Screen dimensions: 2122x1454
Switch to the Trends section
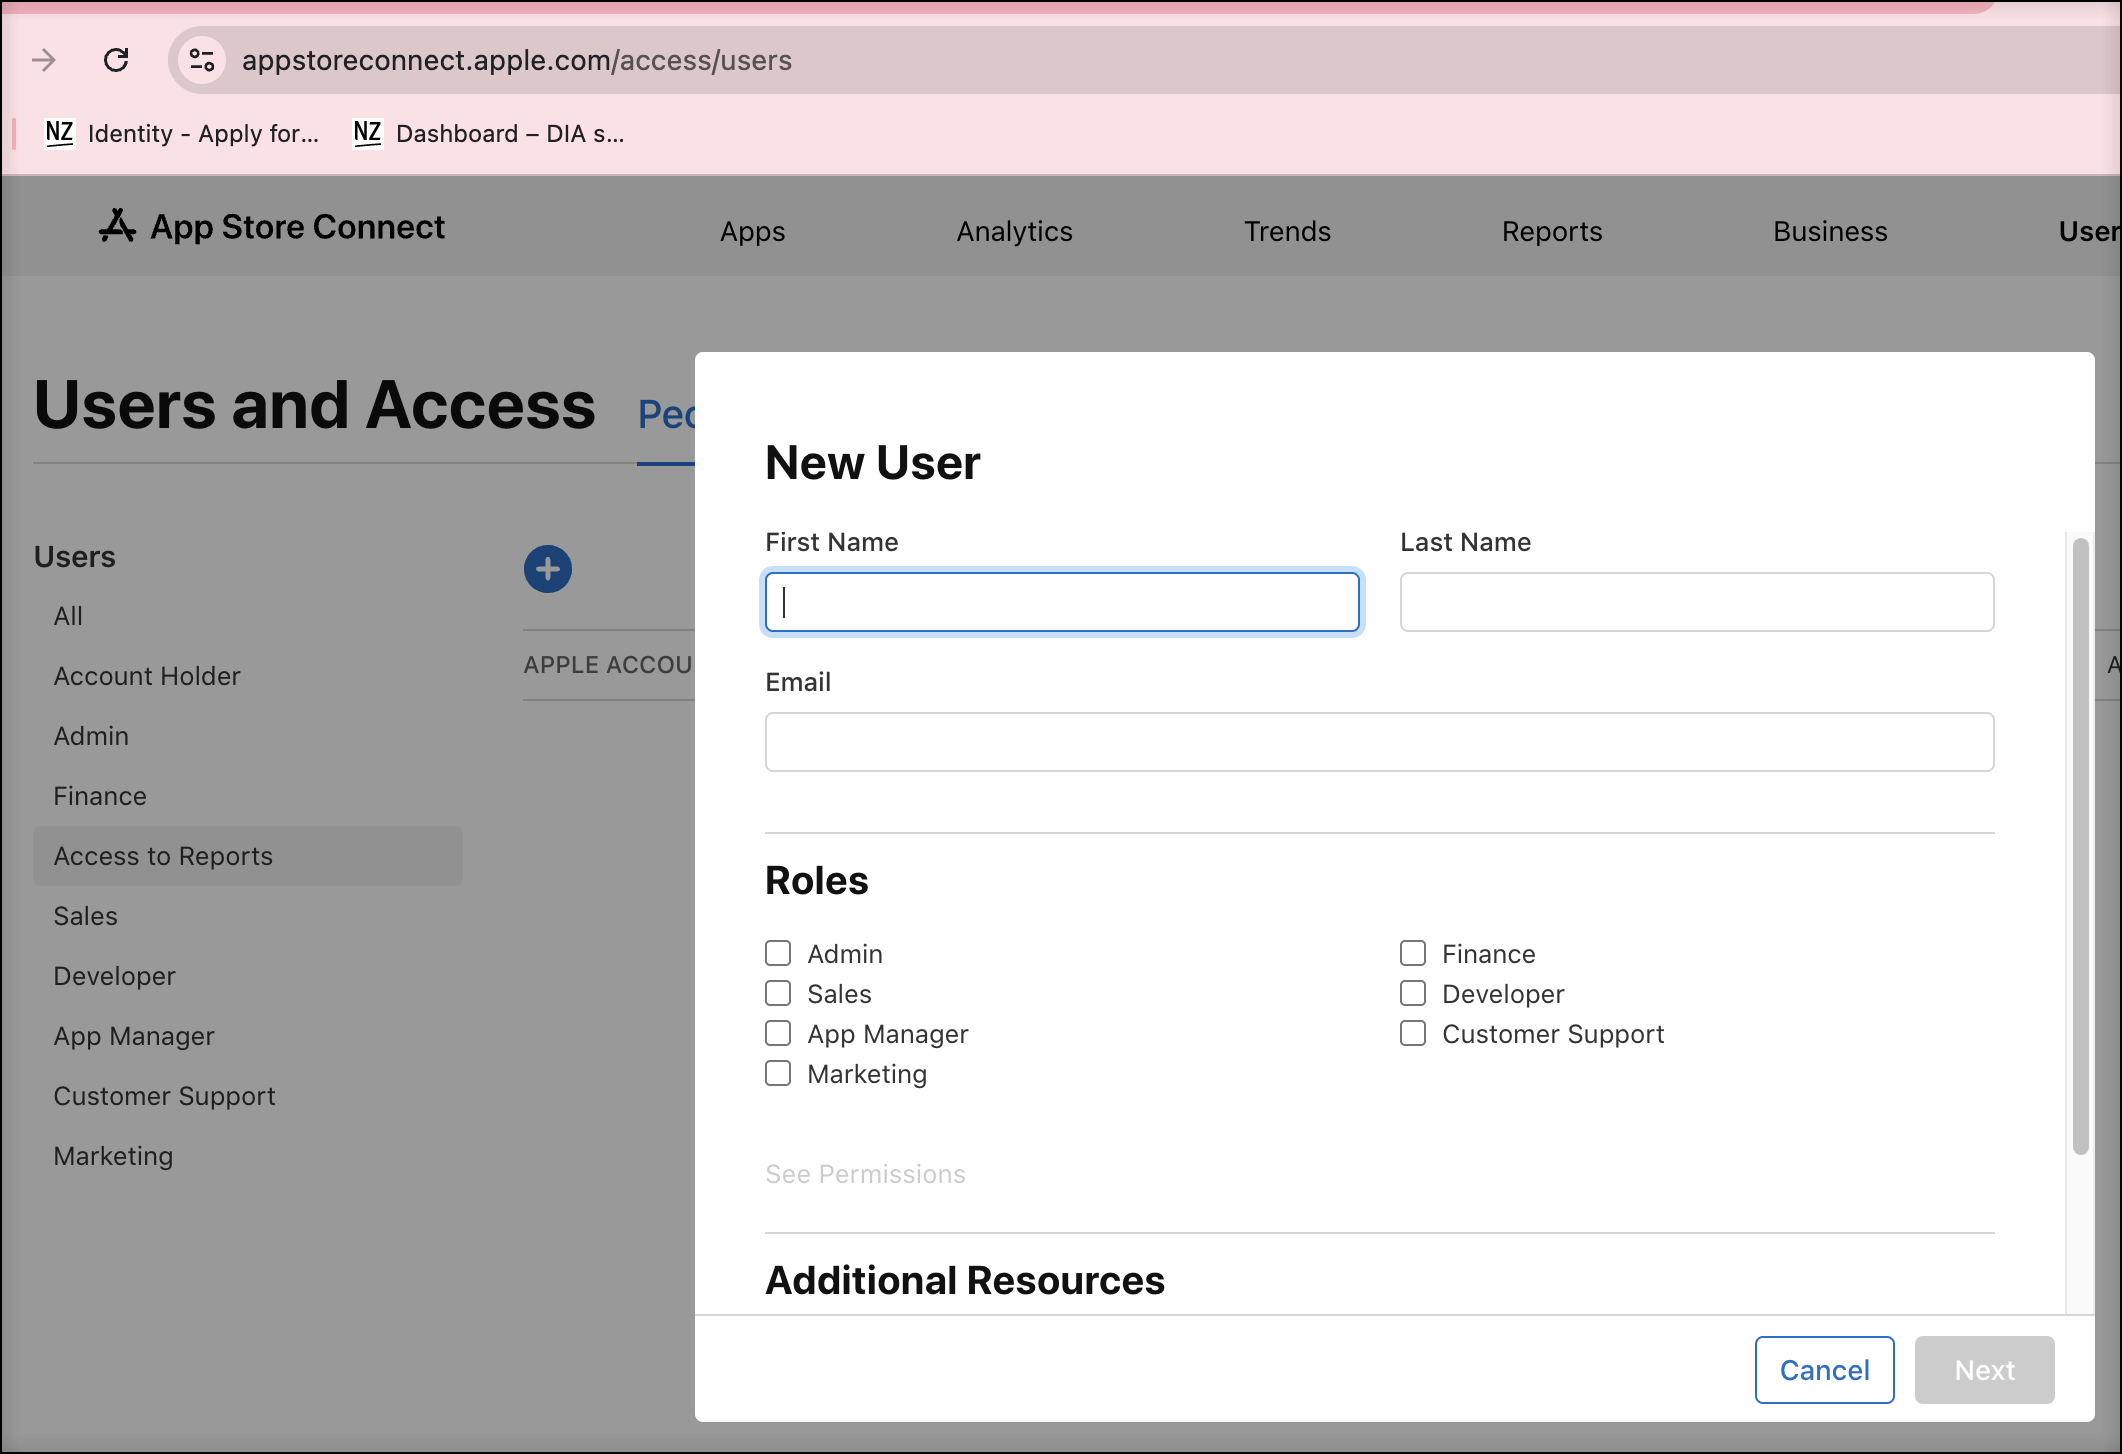point(1287,231)
